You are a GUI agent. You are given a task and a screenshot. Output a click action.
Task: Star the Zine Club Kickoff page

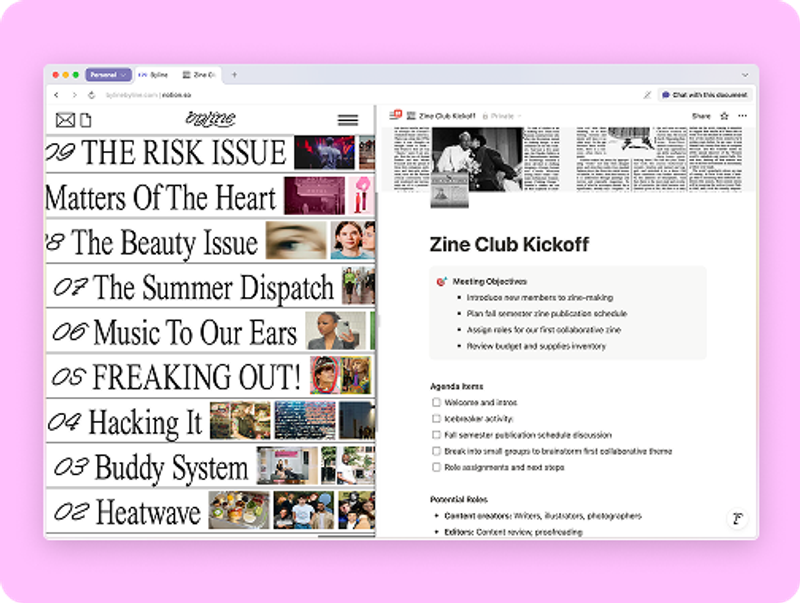coord(724,116)
